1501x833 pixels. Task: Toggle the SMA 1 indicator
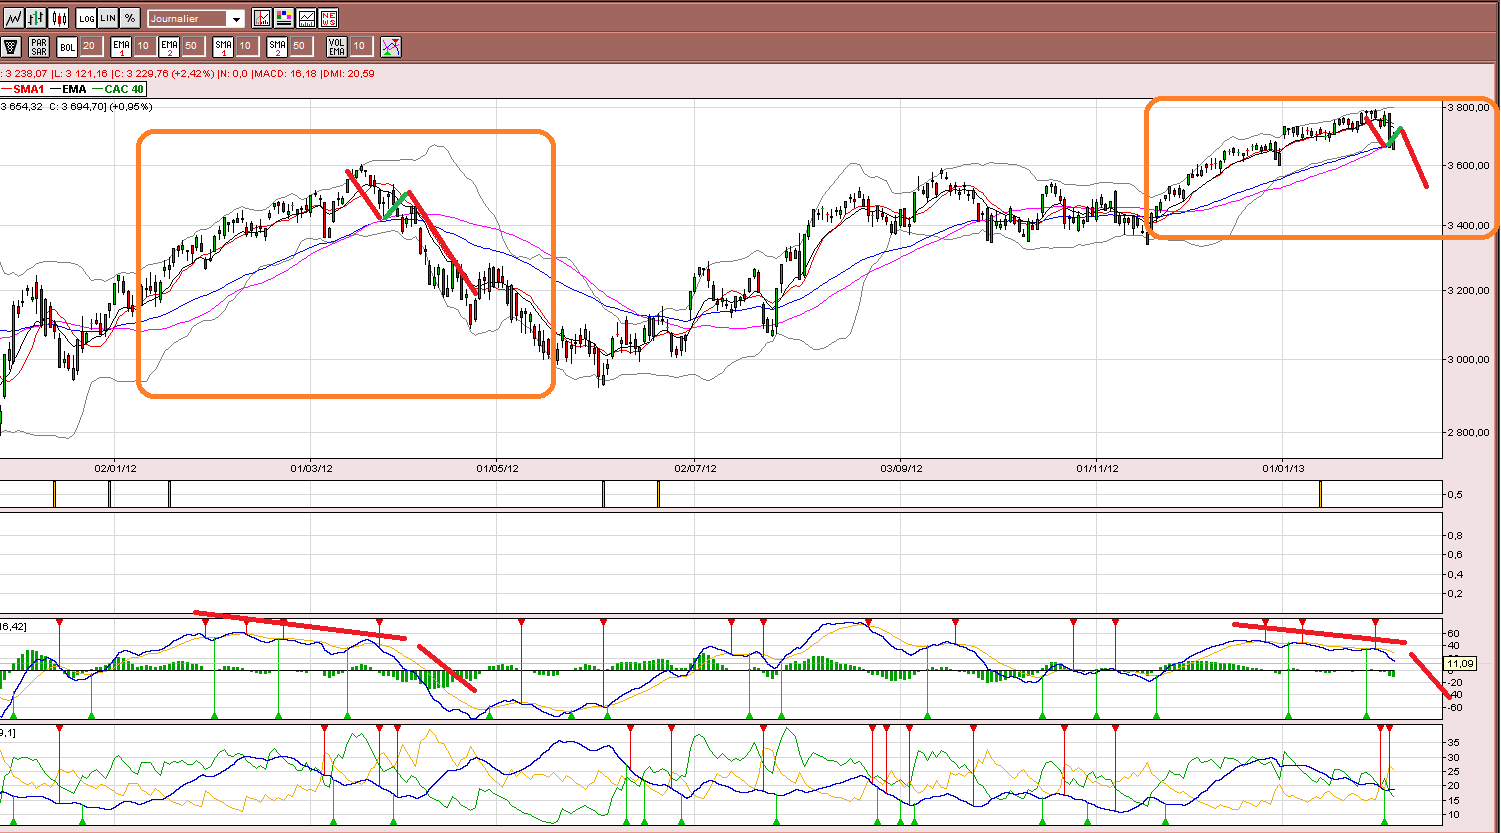point(223,46)
